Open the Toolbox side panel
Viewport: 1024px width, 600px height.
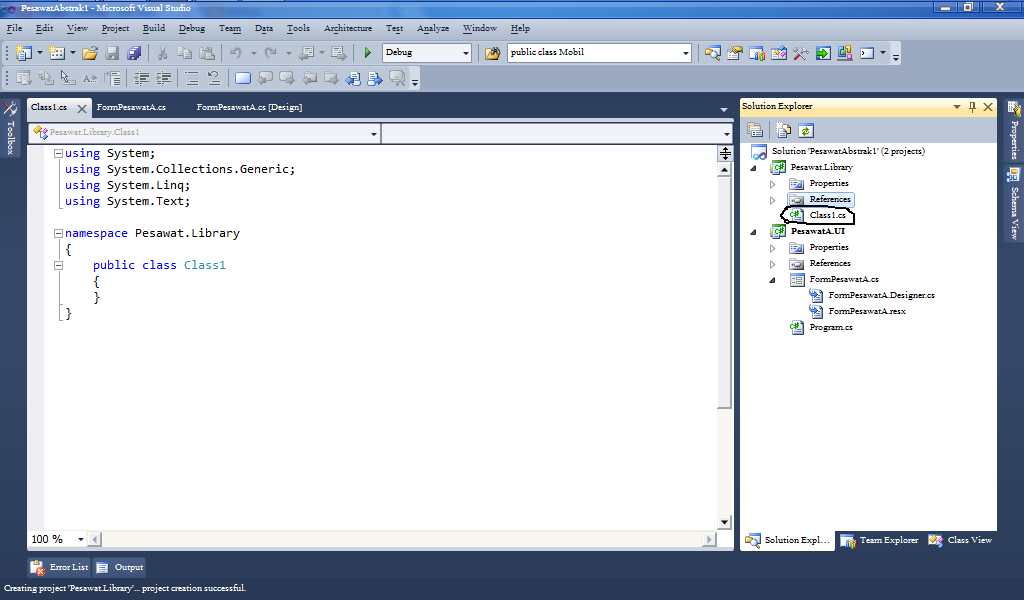[x=10, y=128]
